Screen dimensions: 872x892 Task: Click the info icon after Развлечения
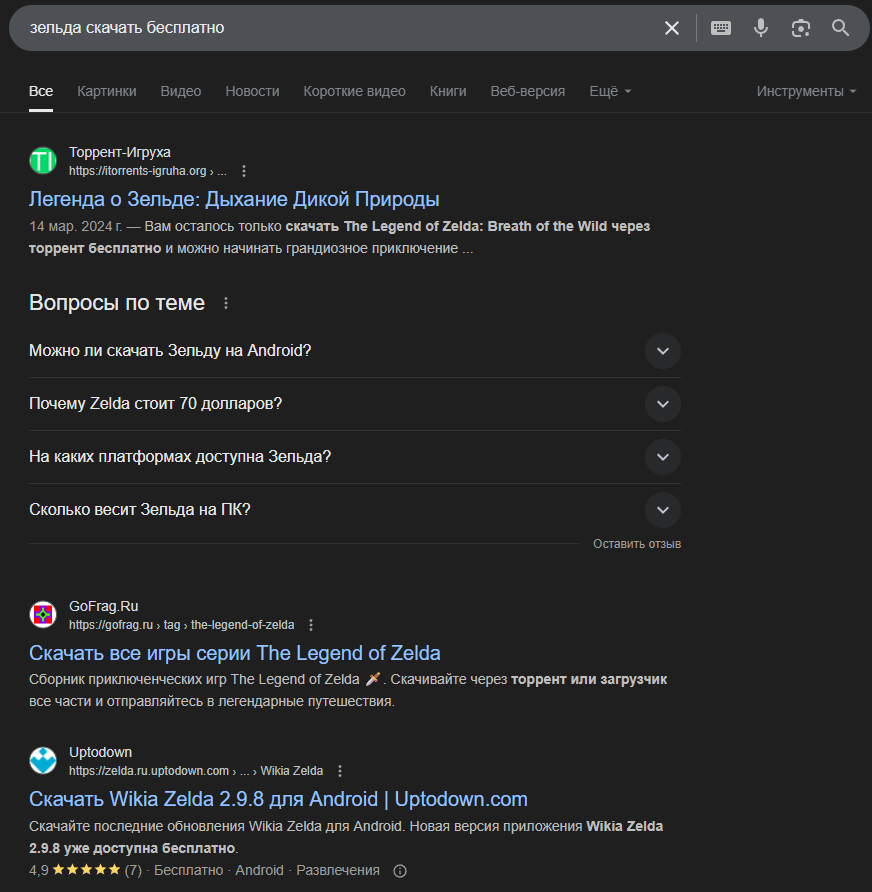400,871
